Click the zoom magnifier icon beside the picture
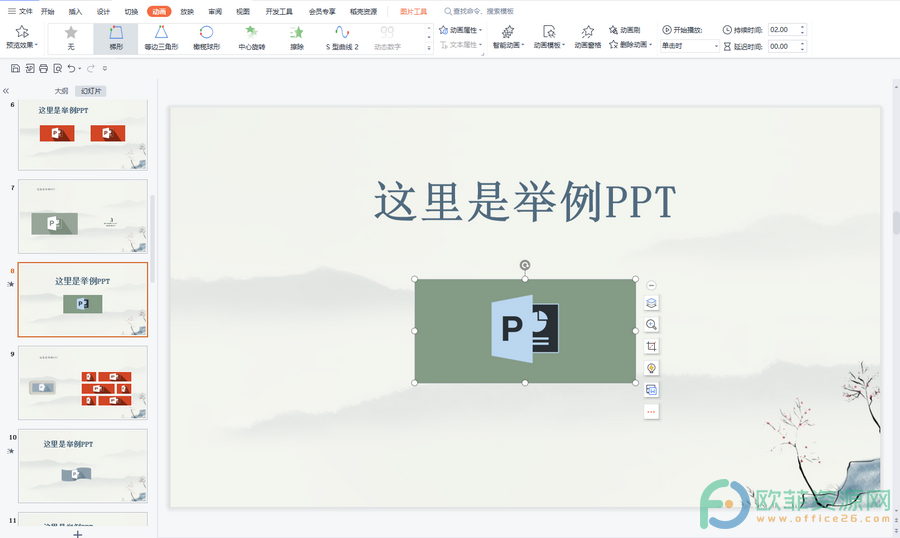The image size is (900, 538). [651, 324]
